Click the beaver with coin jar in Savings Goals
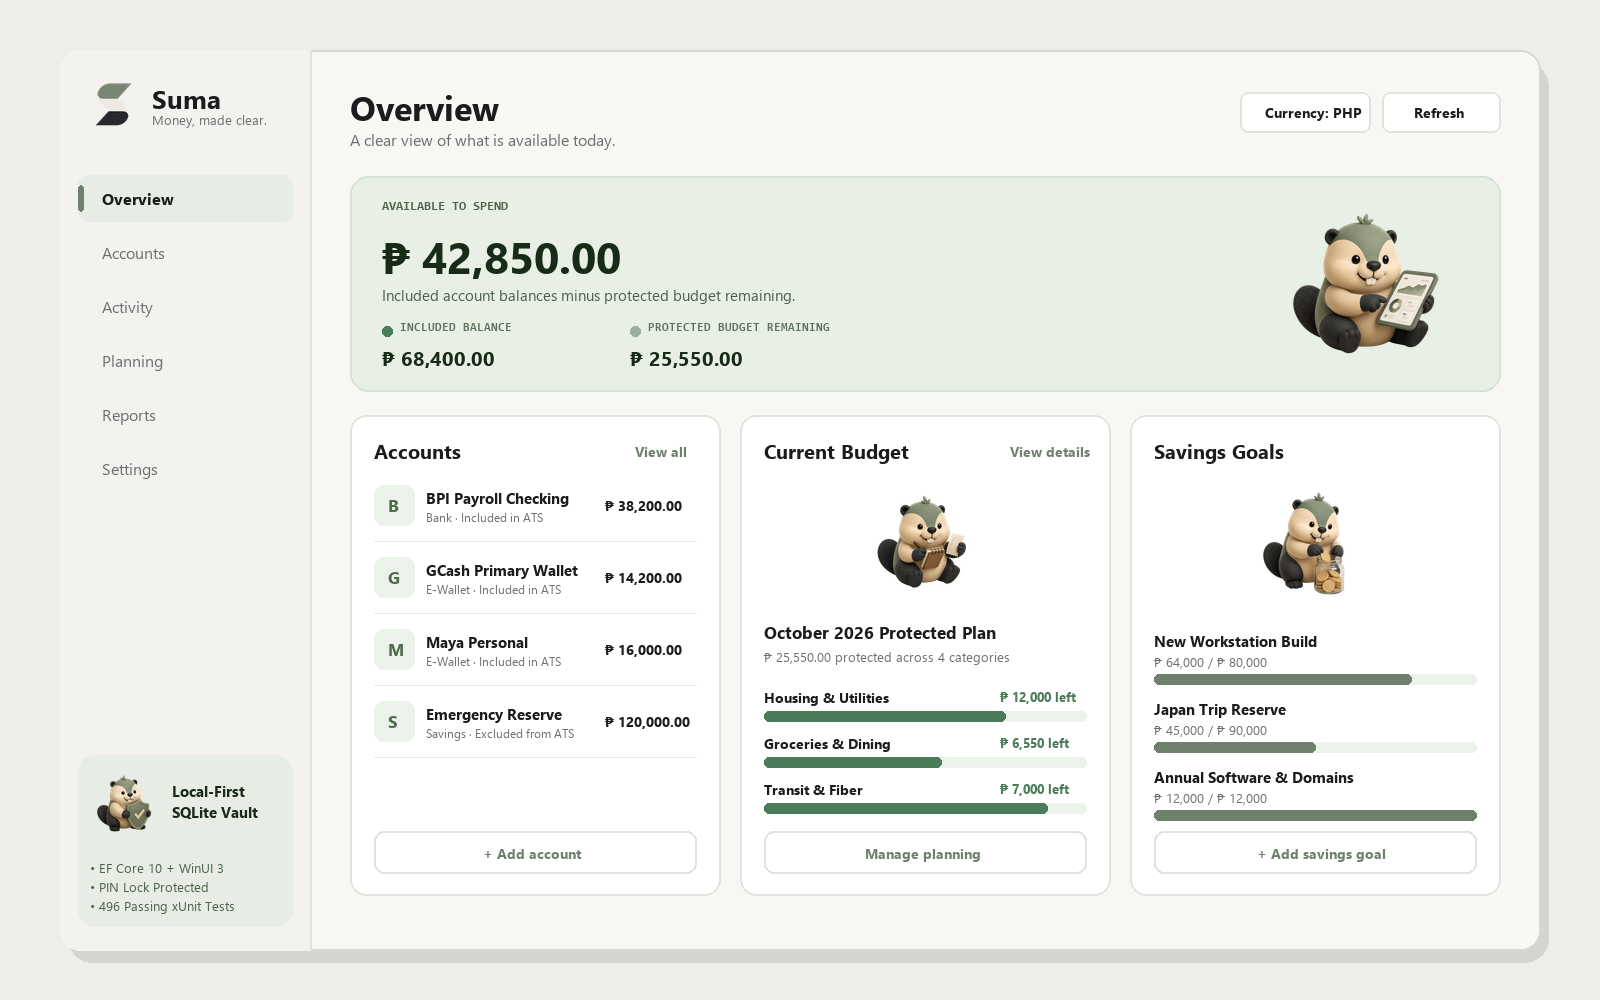Viewport: 1600px width, 1000px height. pyautogui.click(x=1305, y=544)
